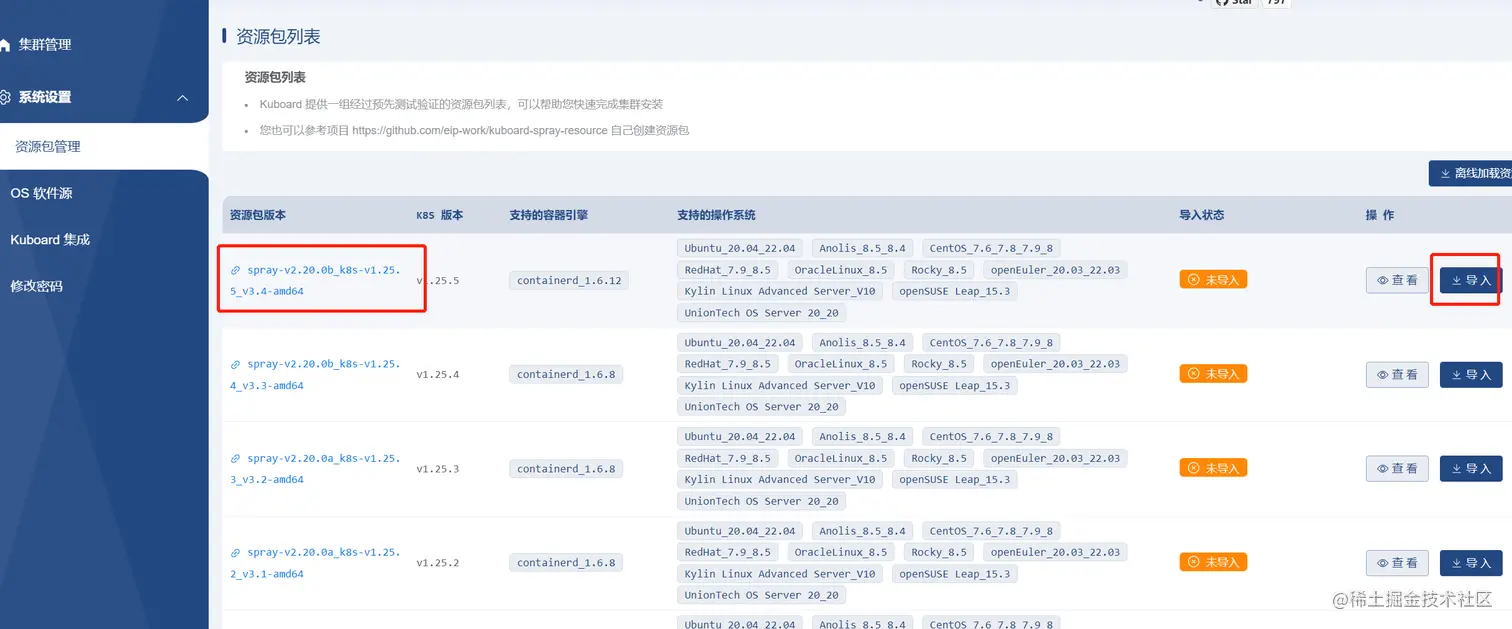Open OS 软件源 menu item
1512x629 pixels.
[x=42, y=193]
